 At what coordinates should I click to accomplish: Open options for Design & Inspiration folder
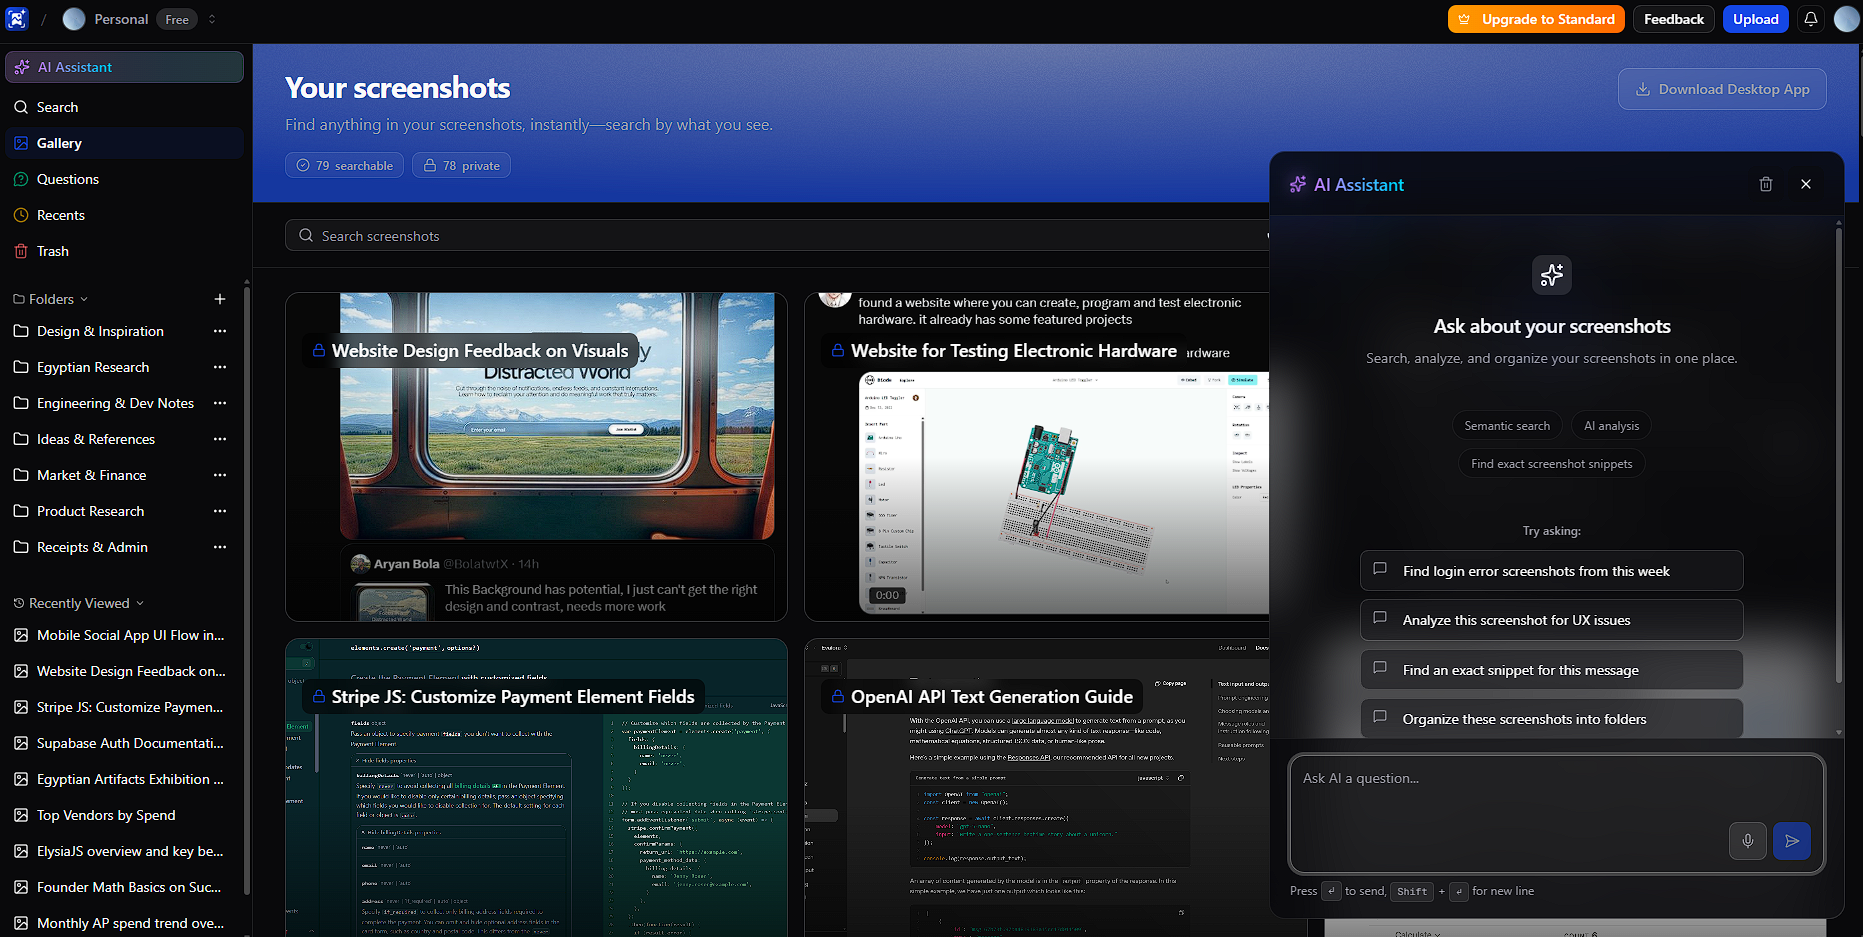(220, 331)
